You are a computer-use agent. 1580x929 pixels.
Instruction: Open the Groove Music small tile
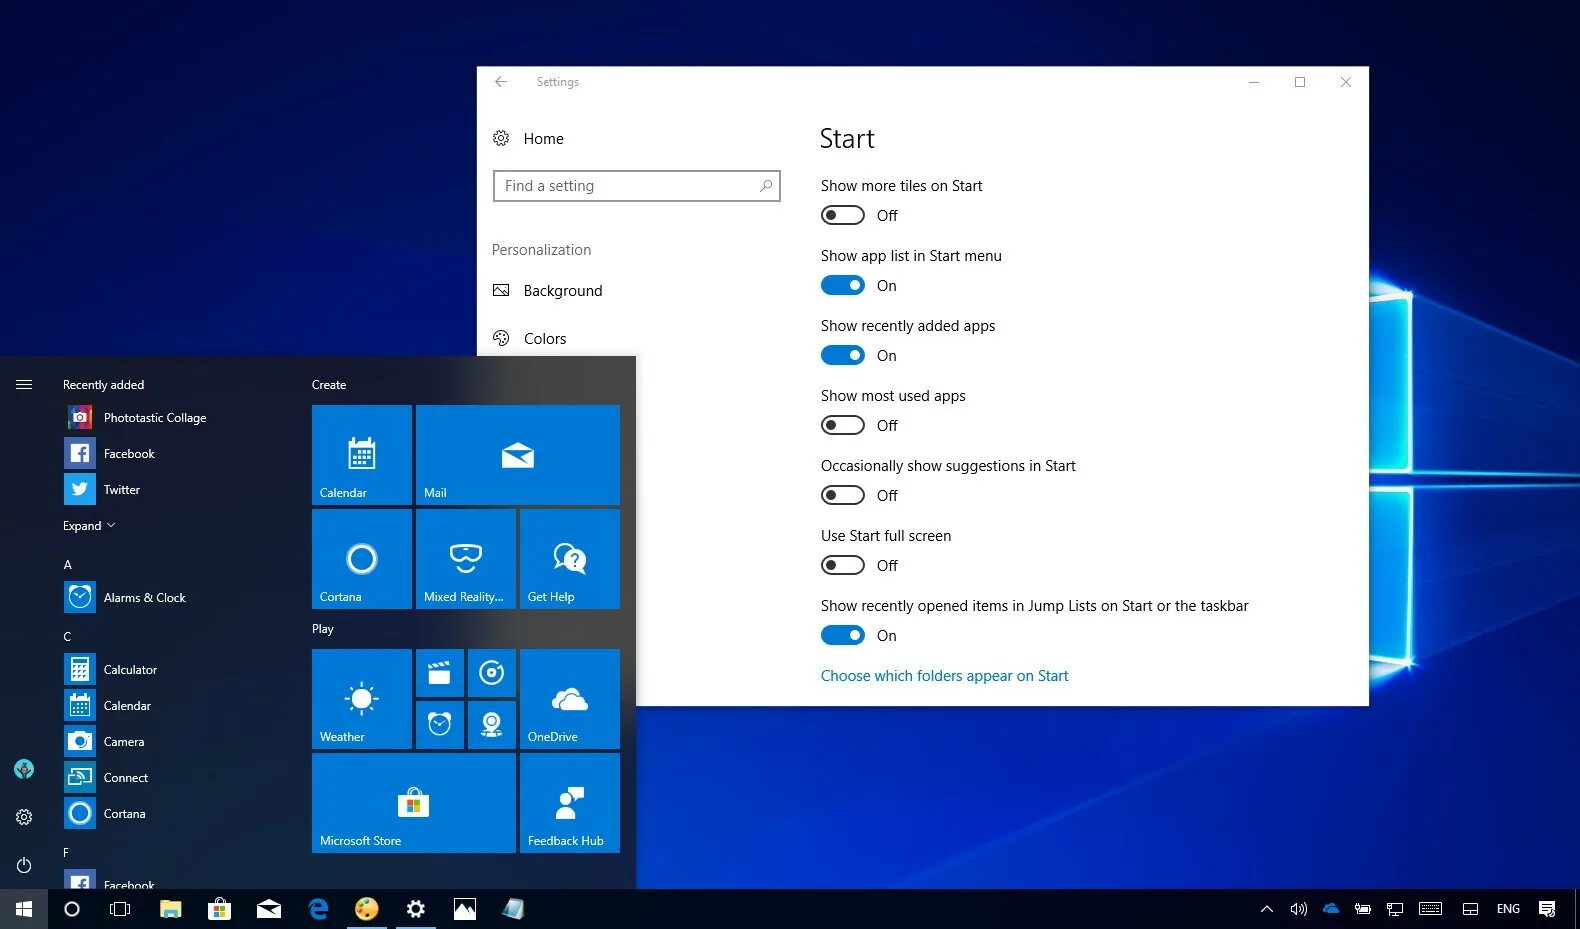click(492, 673)
